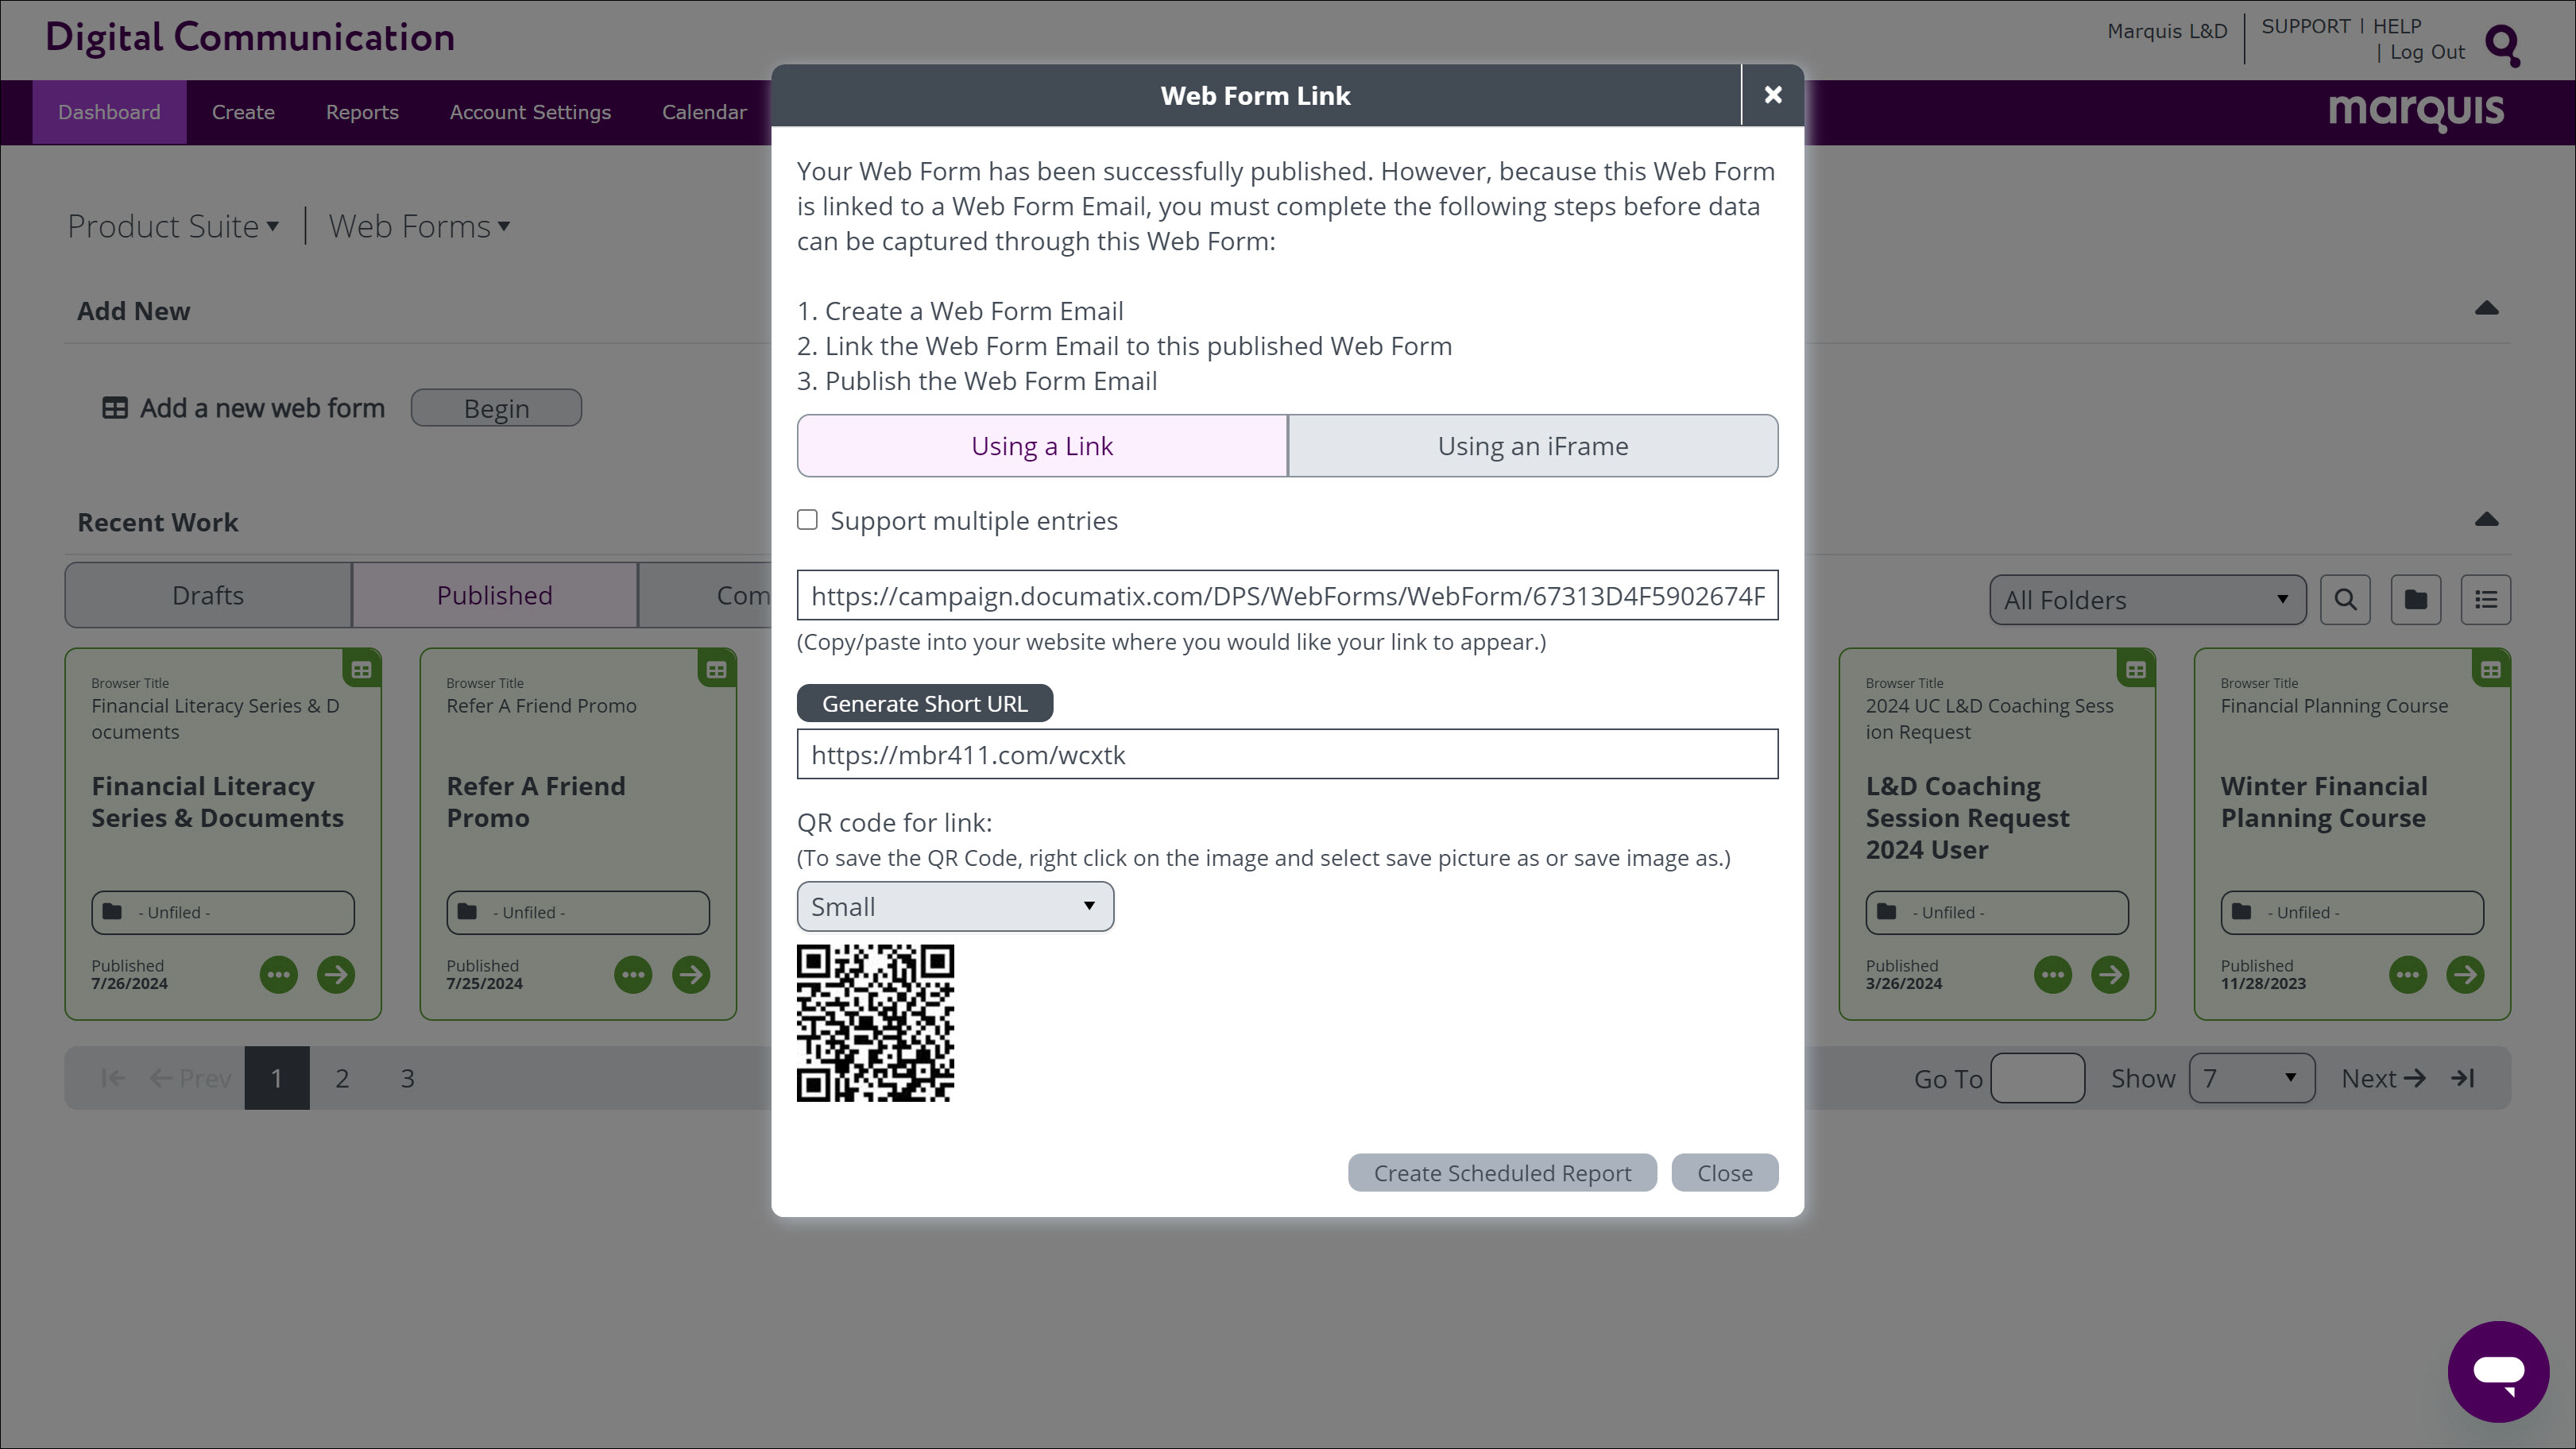Go to Dashboard nav item
This screenshot has height=1449, width=2576.
(109, 112)
